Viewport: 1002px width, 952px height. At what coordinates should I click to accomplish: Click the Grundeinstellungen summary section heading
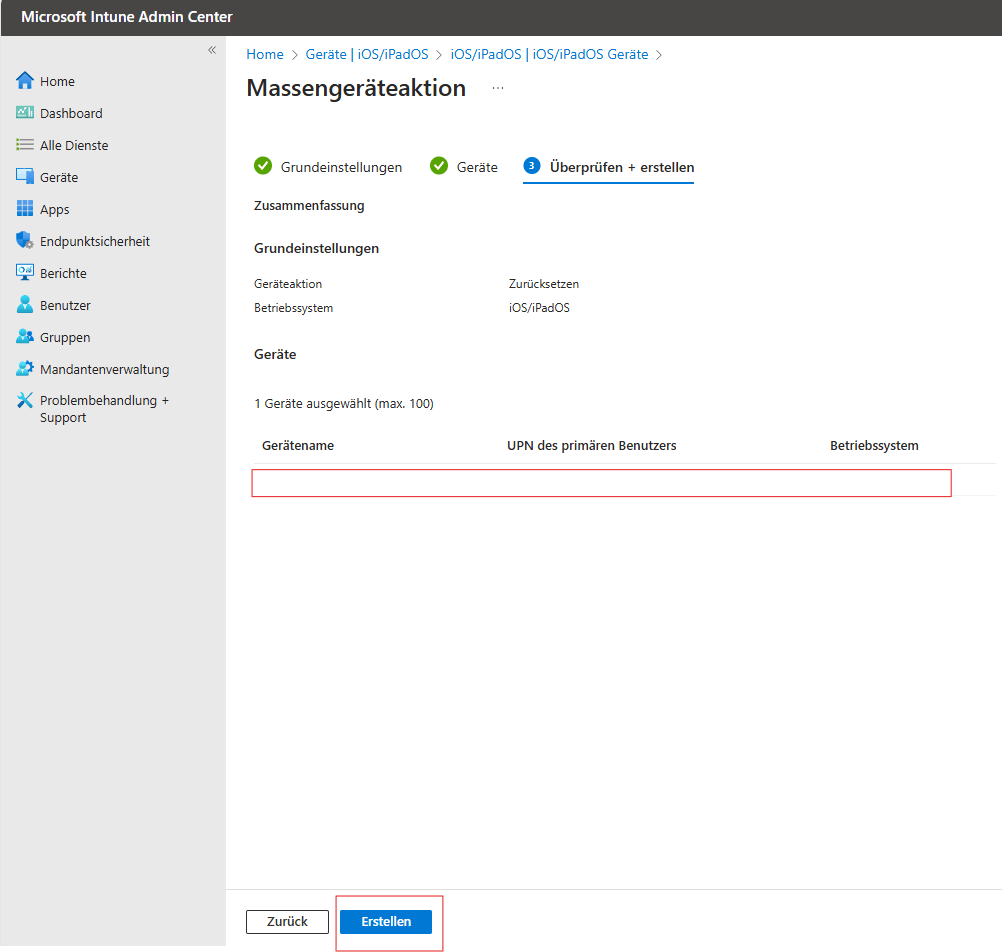pyautogui.click(x=316, y=249)
